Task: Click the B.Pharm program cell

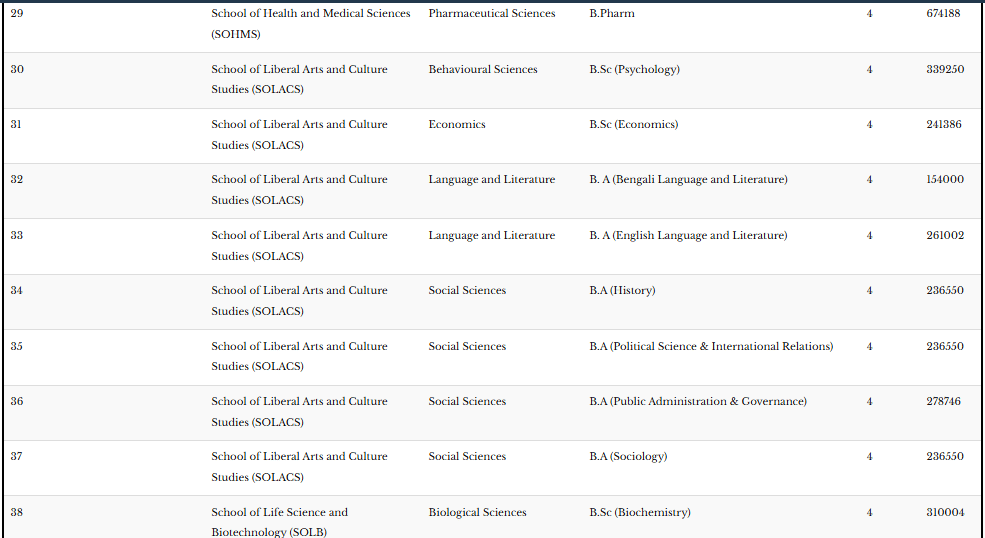Action: (x=612, y=14)
